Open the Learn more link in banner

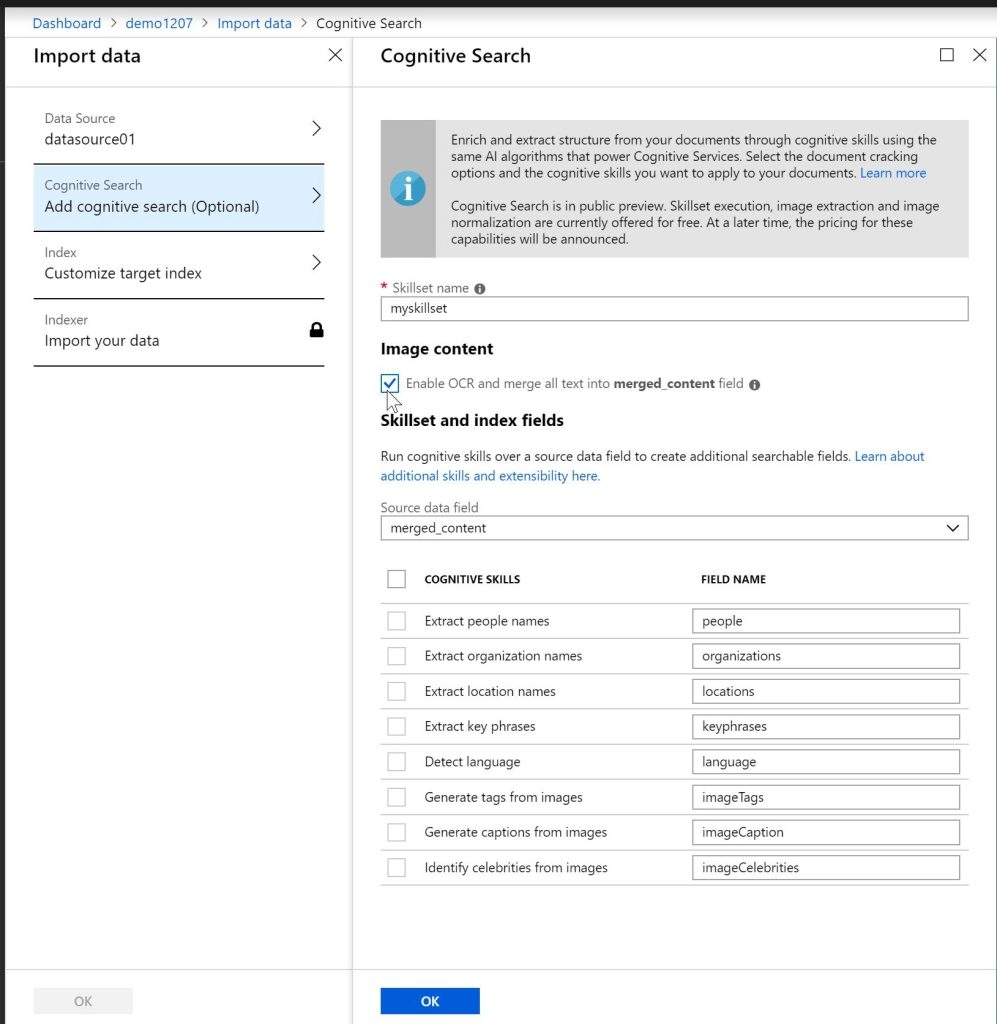pyautogui.click(x=893, y=173)
